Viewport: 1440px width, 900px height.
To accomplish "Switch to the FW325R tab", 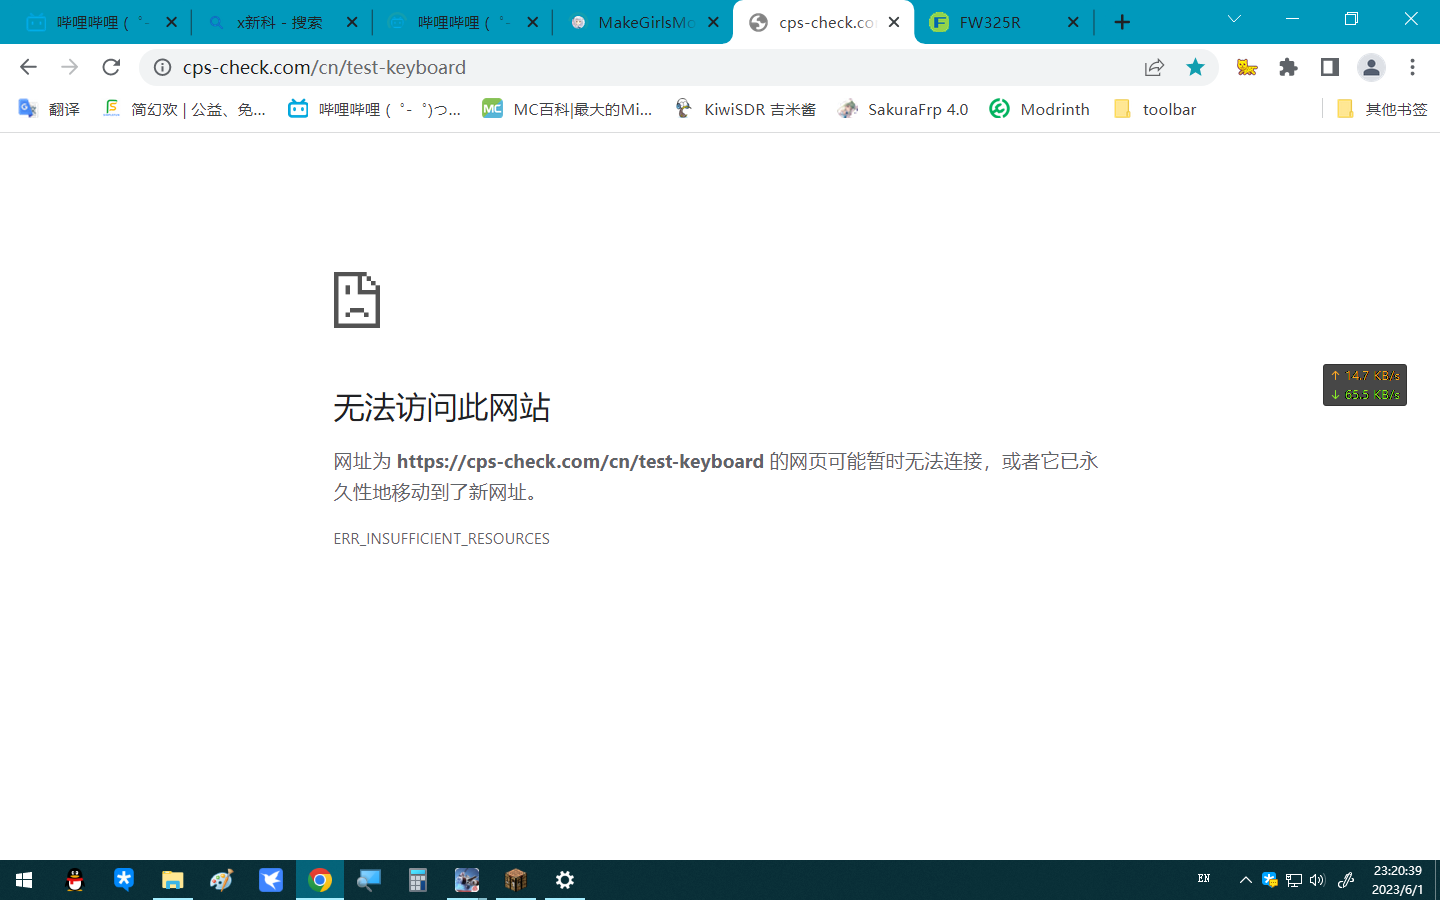I will [x=1000, y=22].
